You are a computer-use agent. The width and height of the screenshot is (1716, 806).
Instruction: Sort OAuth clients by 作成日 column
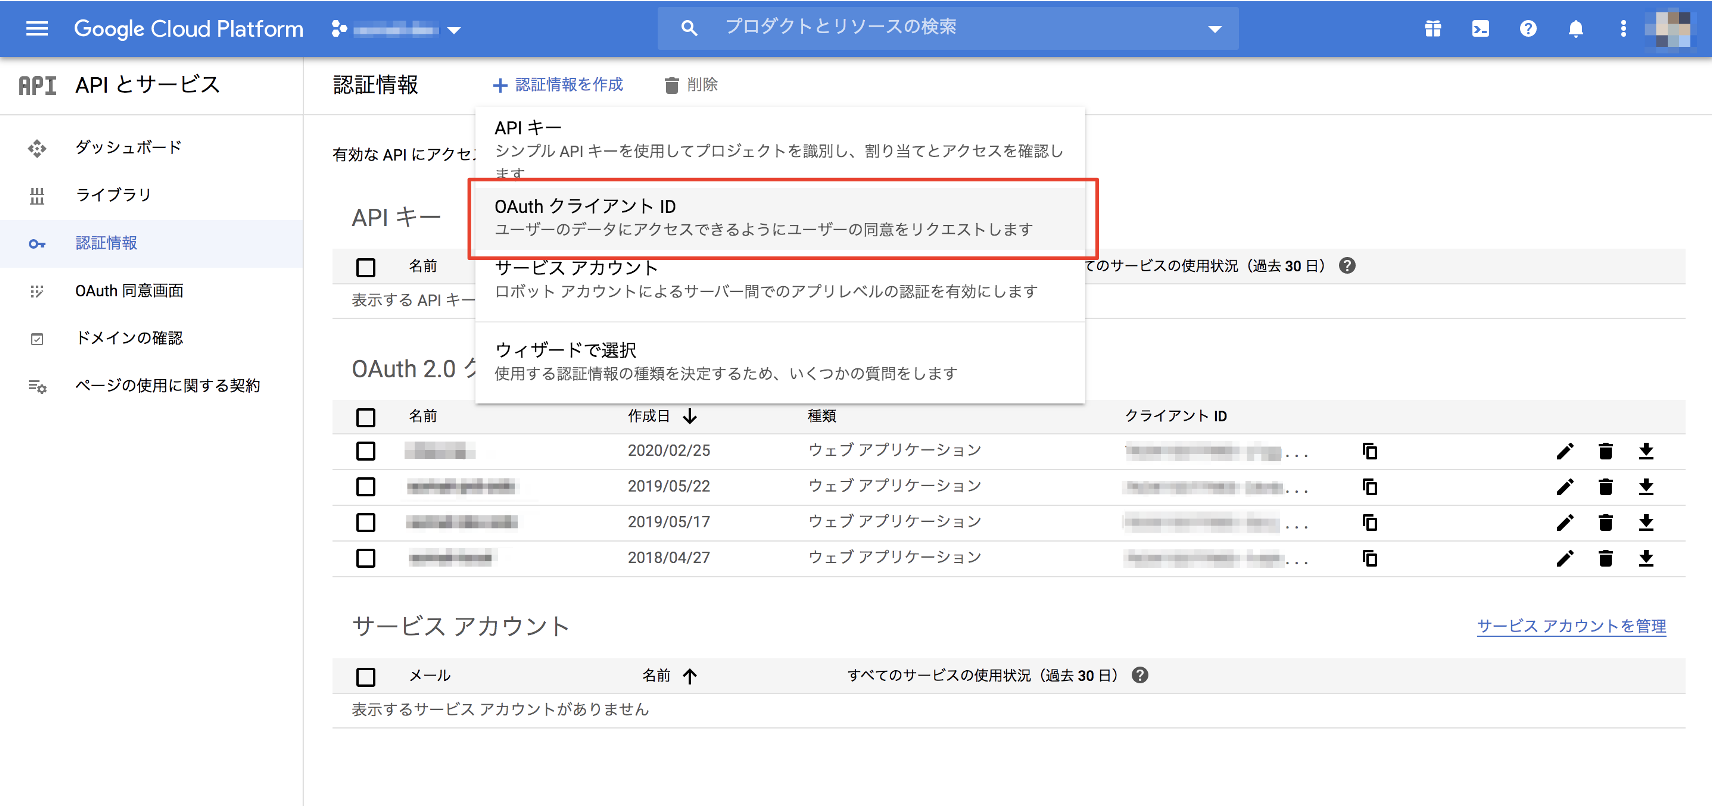662,416
